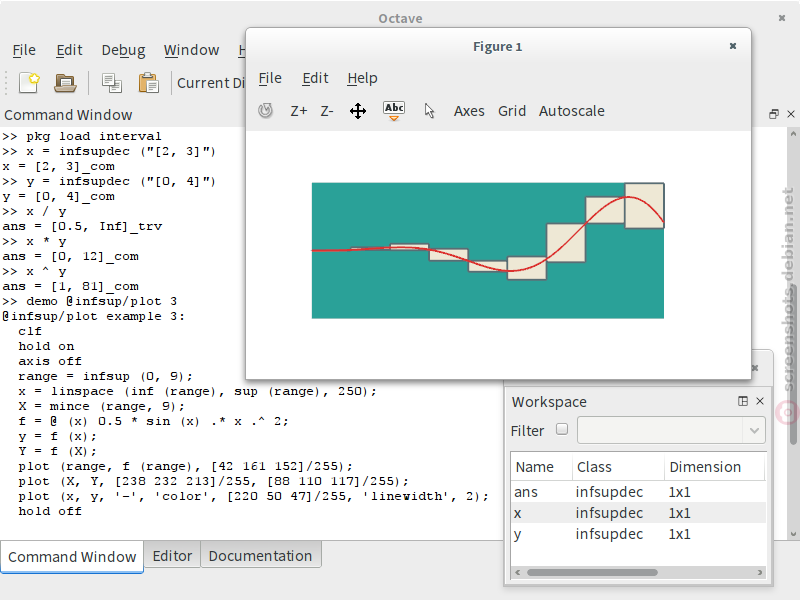
Task: Open the Debug menu in Octave
Action: (123, 50)
